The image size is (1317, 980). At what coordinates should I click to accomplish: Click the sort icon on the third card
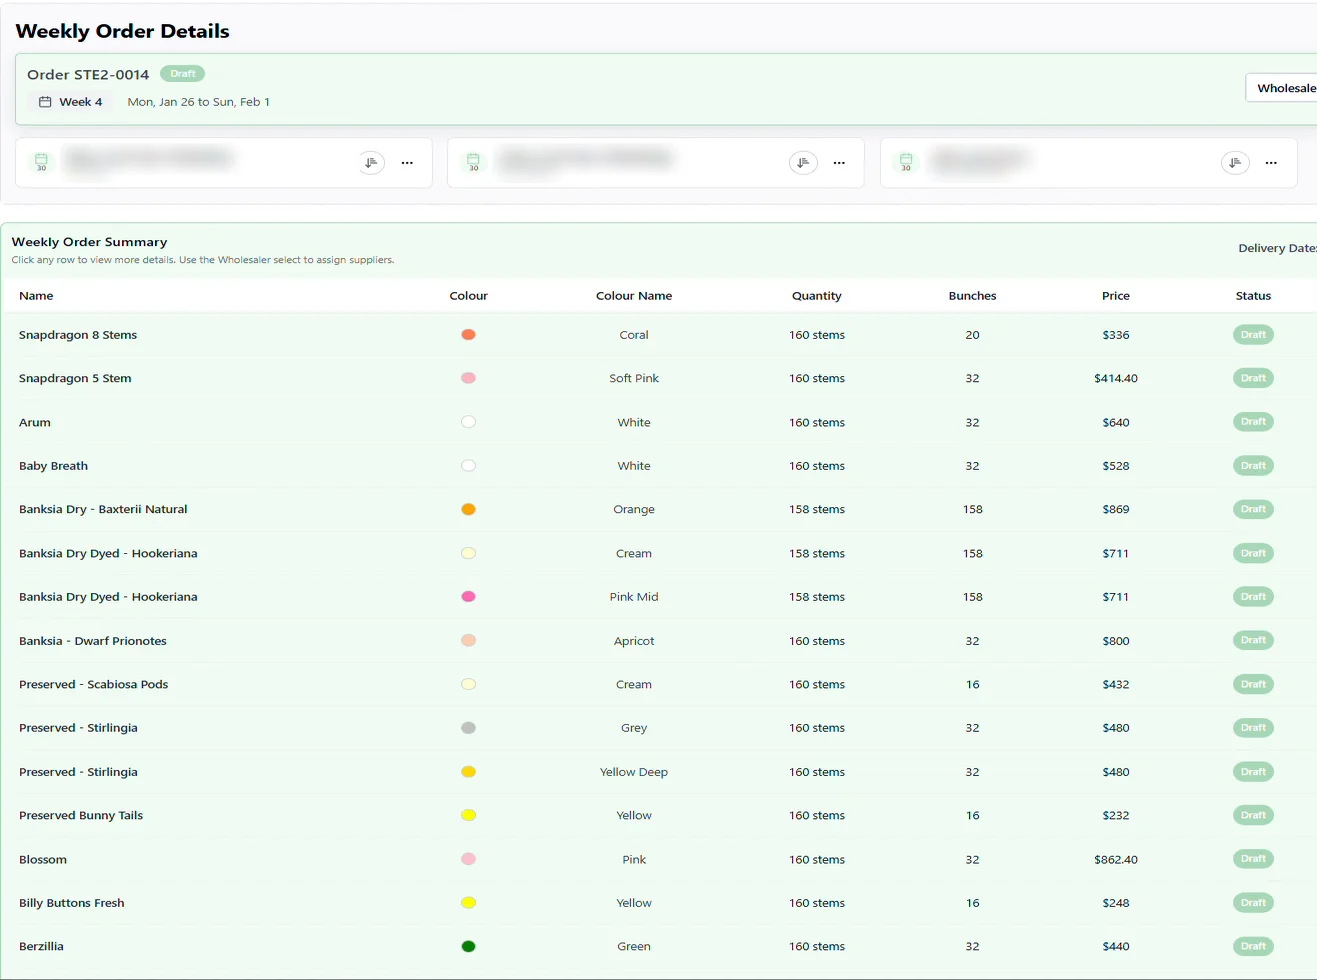pyautogui.click(x=1235, y=163)
